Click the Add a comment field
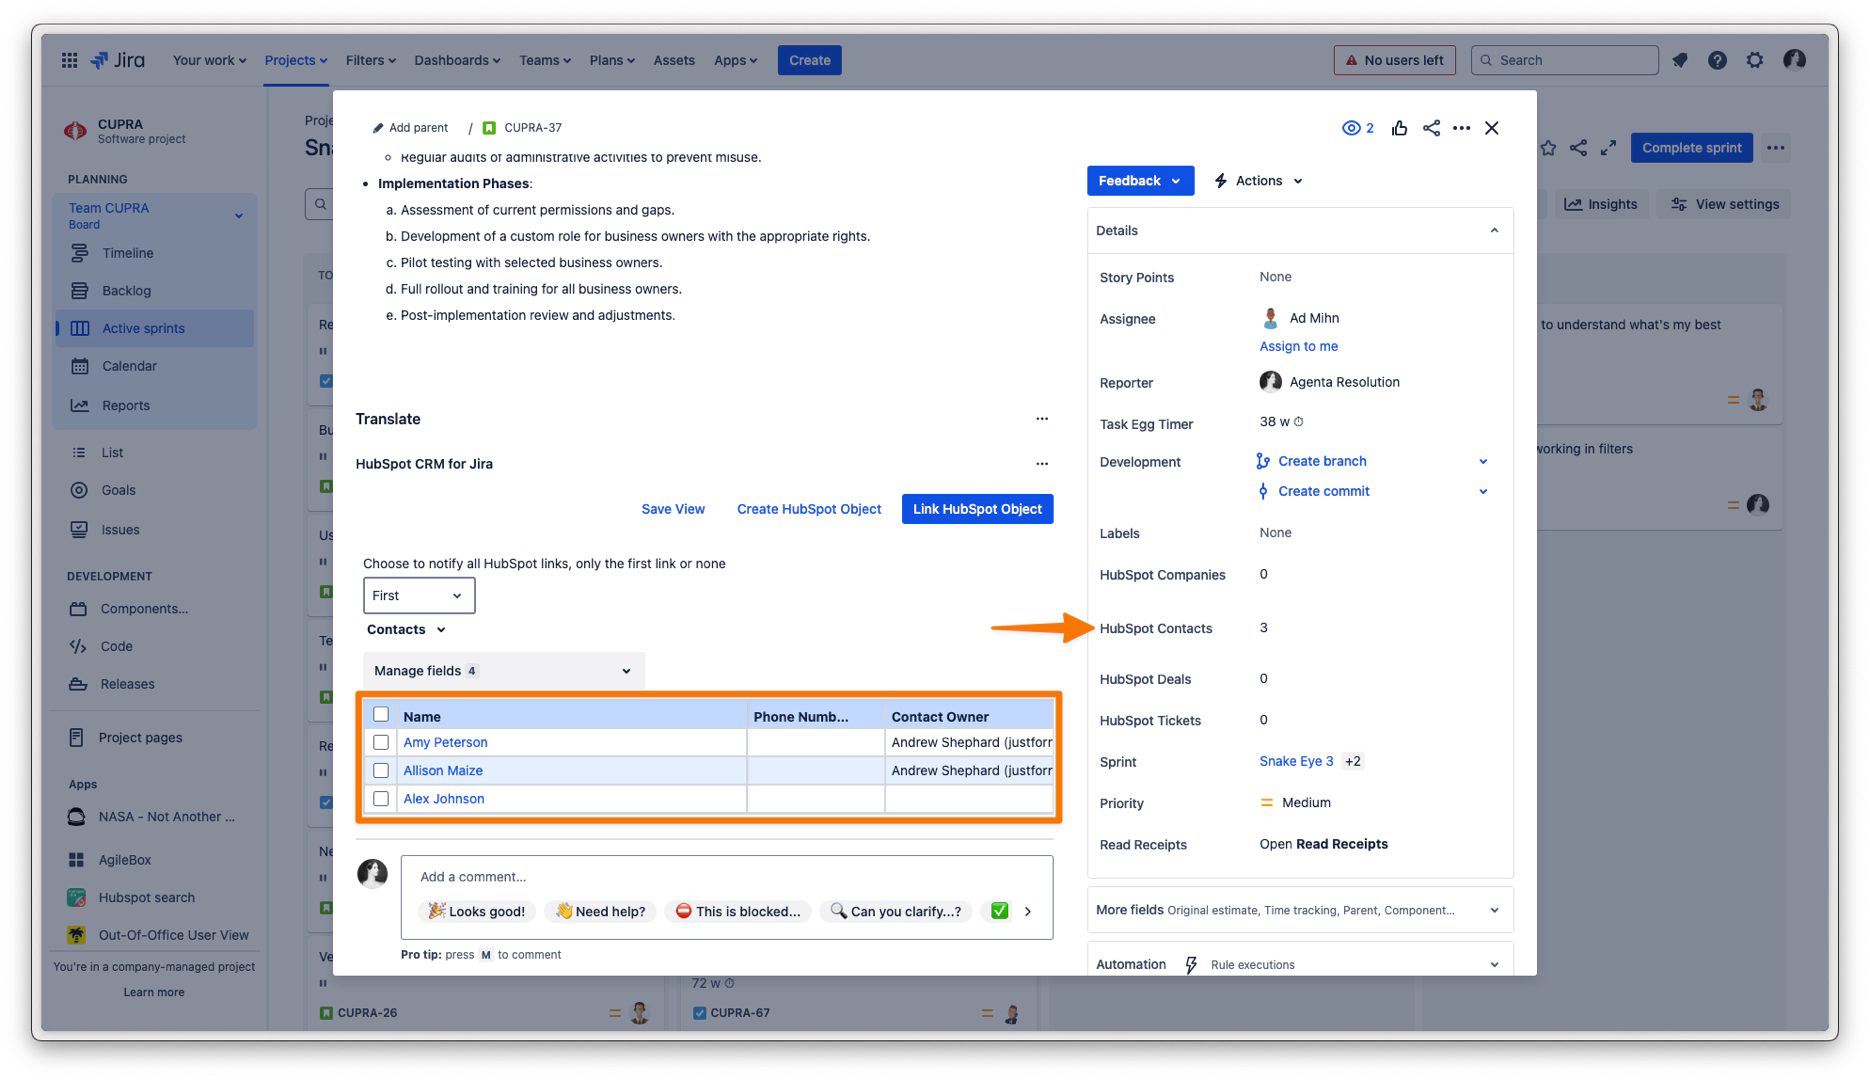The width and height of the screenshot is (1870, 1080). click(726, 877)
